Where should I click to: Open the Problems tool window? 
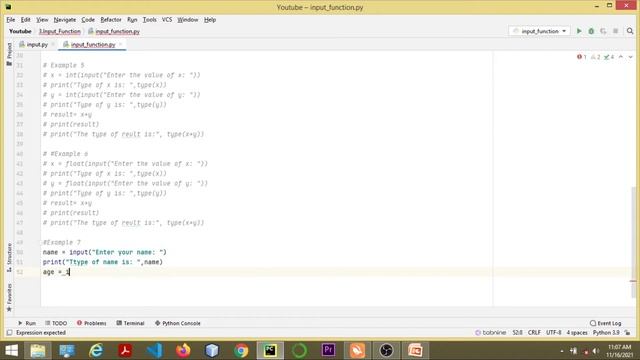click(x=91, y=323)
